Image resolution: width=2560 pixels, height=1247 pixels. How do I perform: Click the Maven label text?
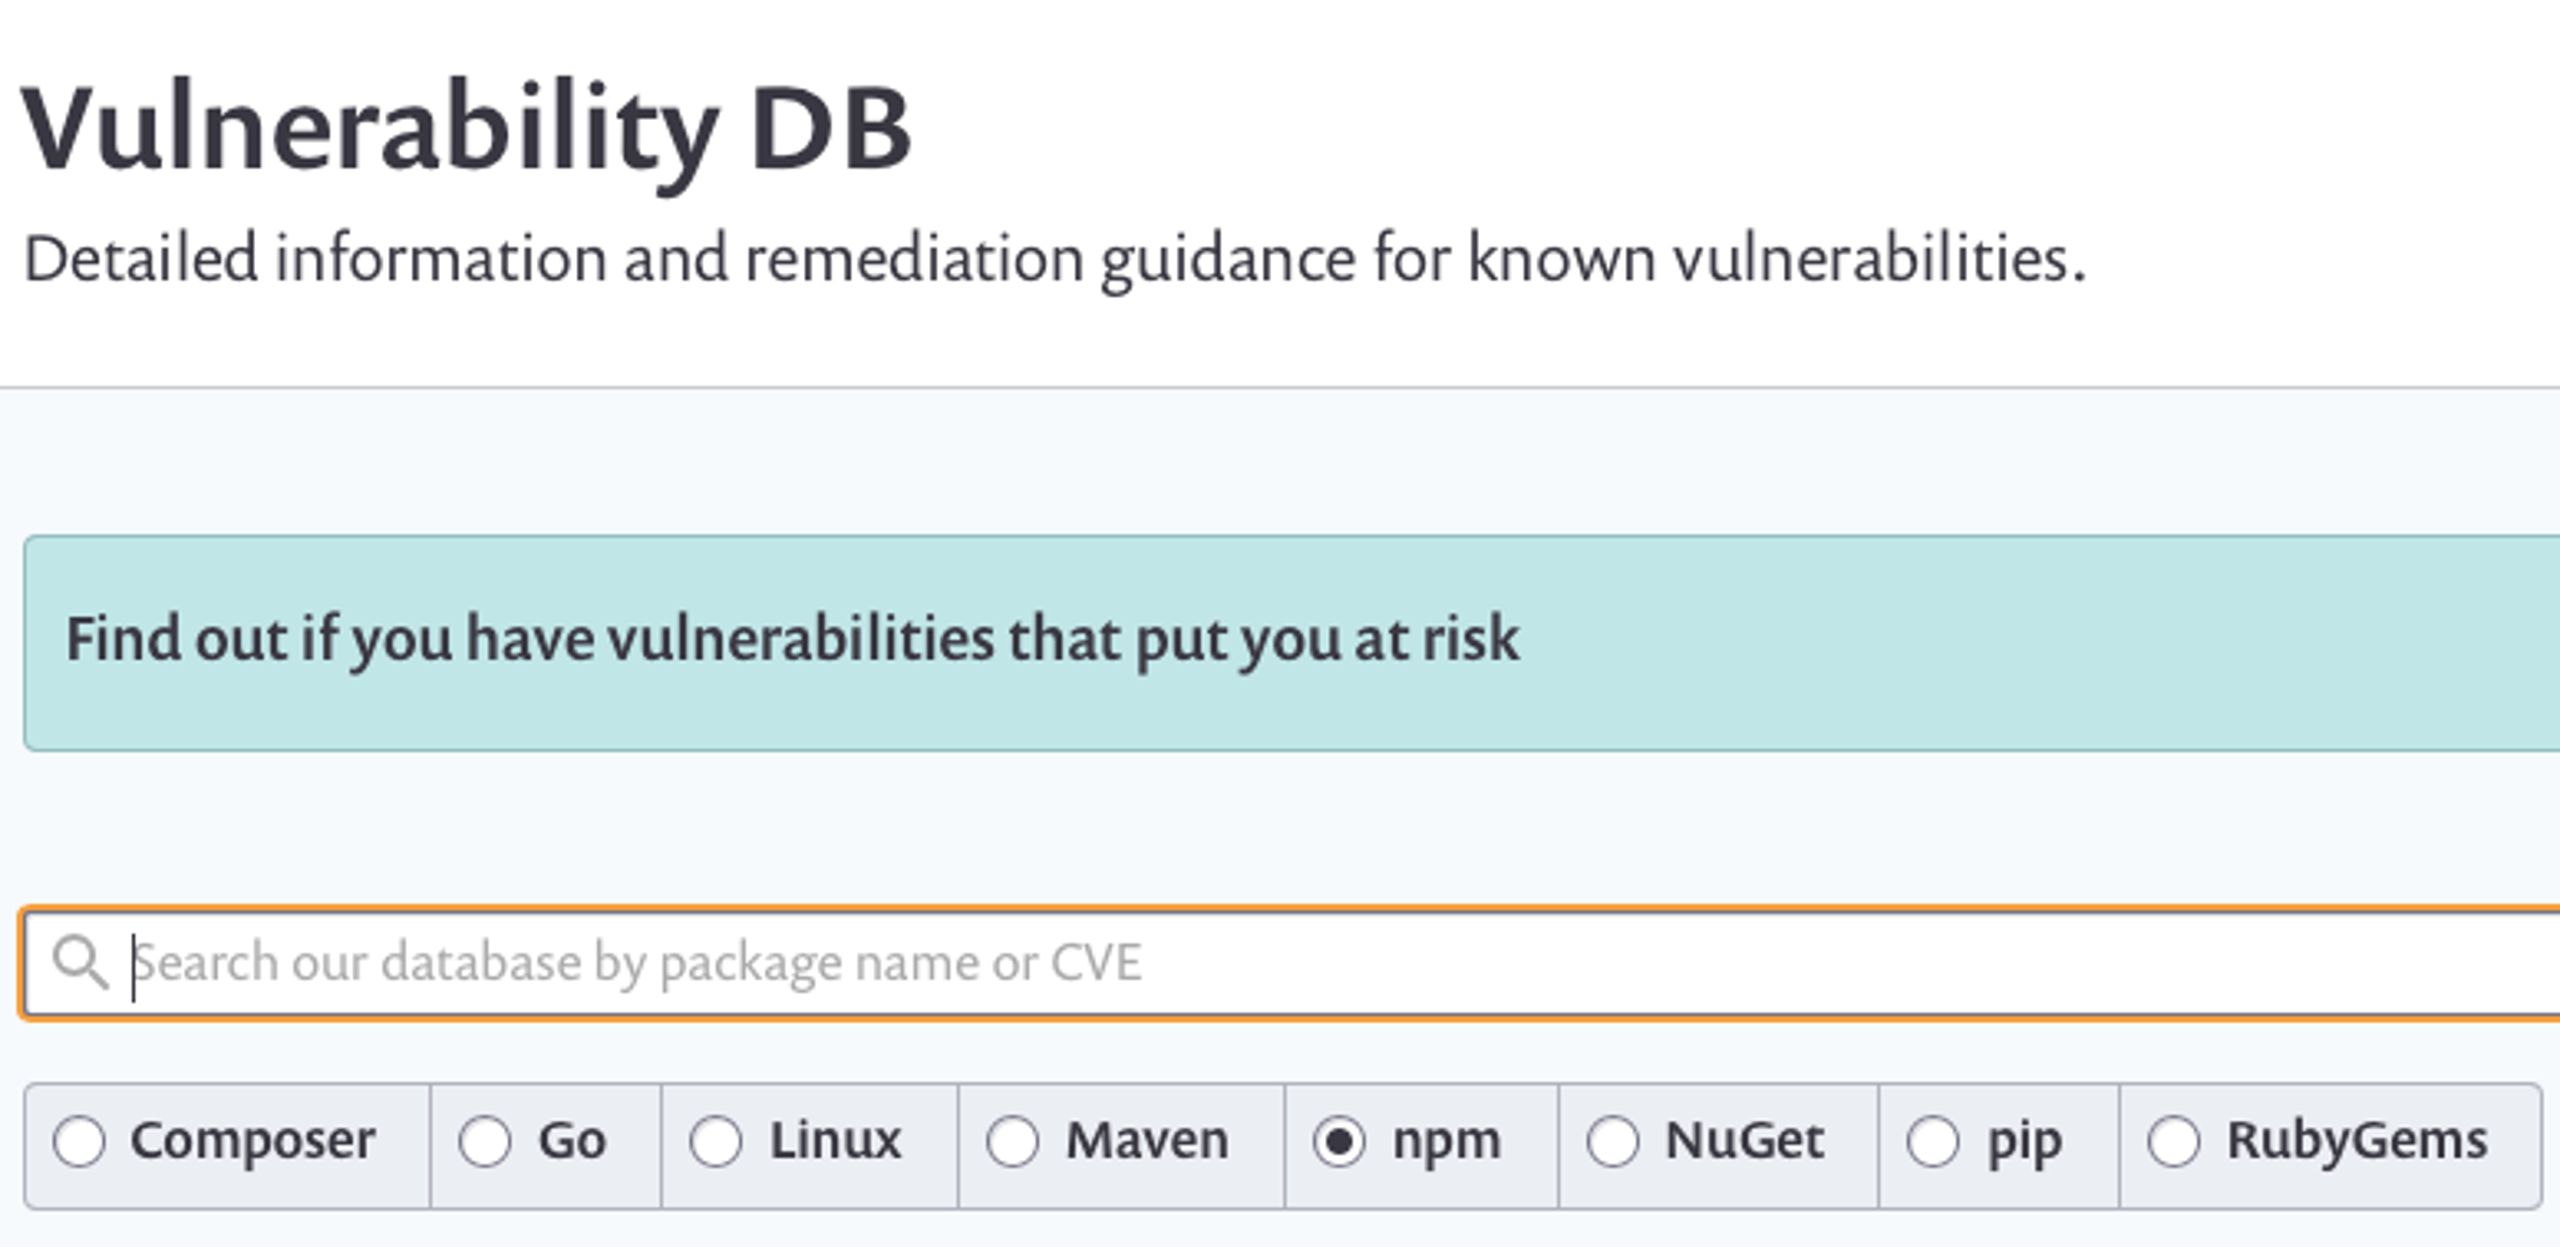click(x=1147, y=1141)
